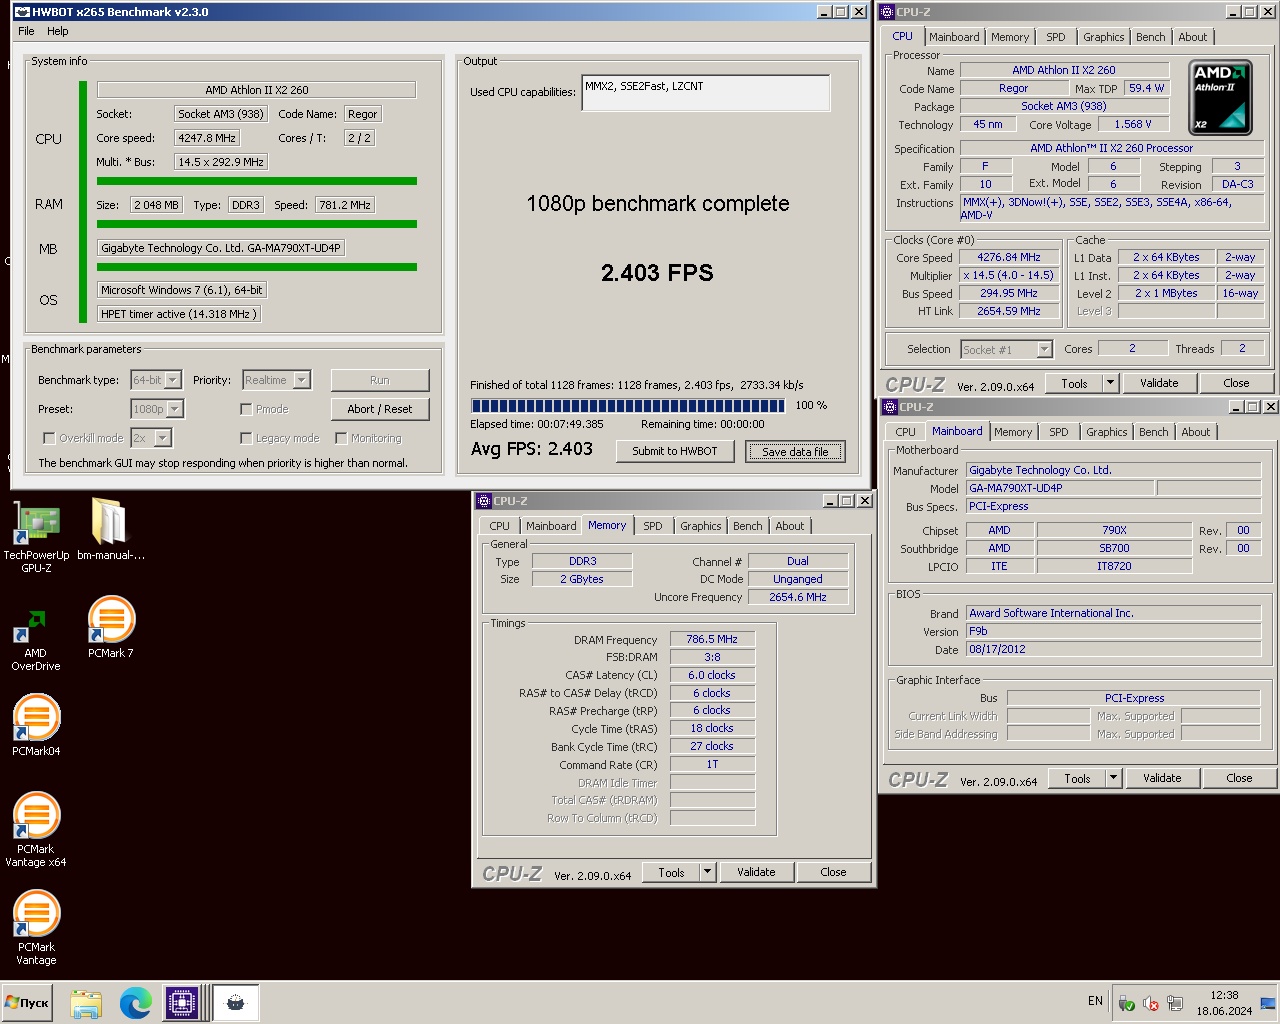This screenshot has width=1280, height=1024.
Task: Open the Overkill 2x dropdown
Action: [163, 438]
